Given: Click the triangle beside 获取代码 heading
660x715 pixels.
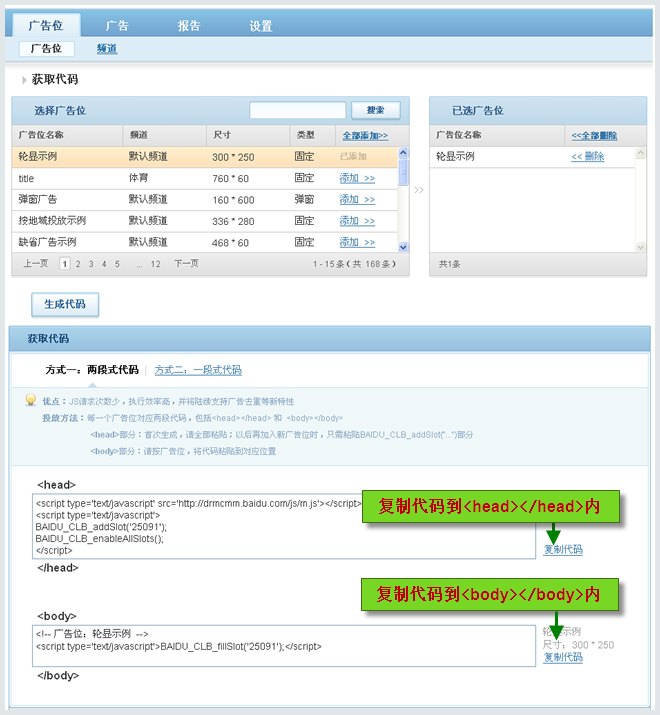Looking at the screenshot, I should (24, 80).
